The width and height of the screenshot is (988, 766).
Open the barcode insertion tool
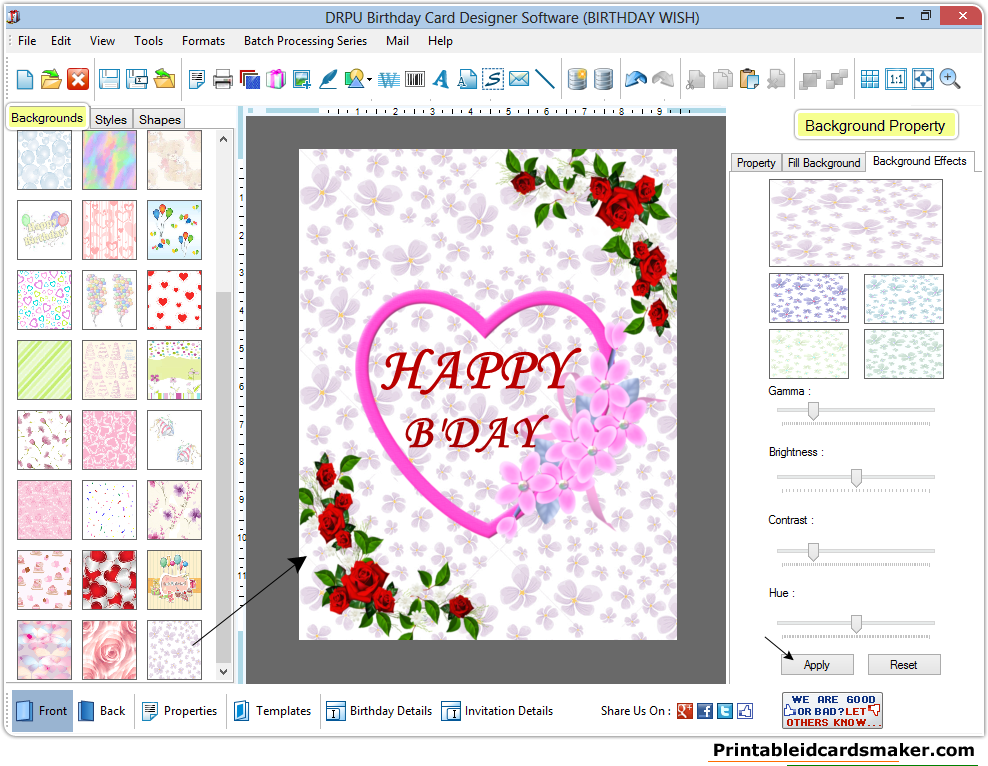[414, 79]
